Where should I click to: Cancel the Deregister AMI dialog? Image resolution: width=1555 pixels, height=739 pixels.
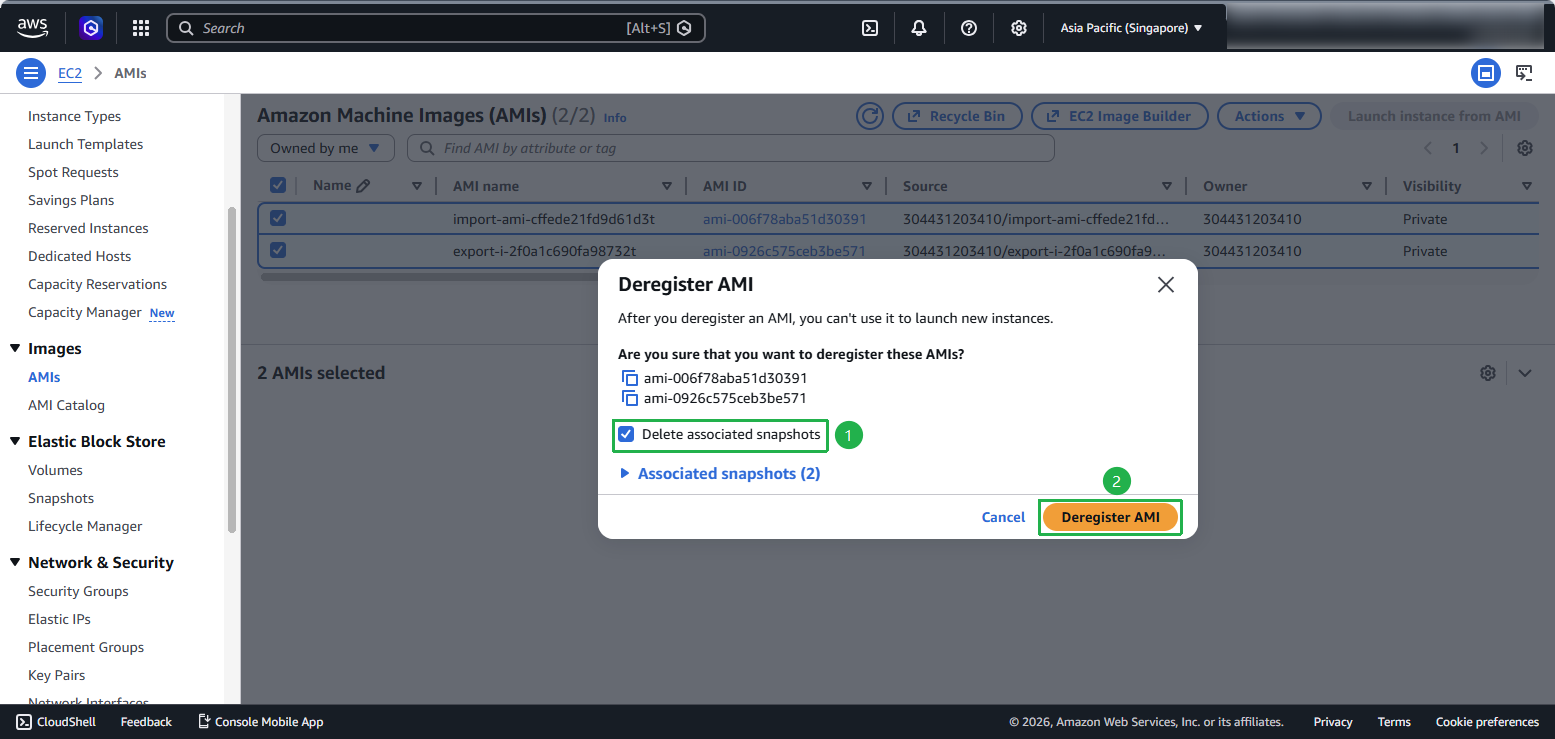1003,517
